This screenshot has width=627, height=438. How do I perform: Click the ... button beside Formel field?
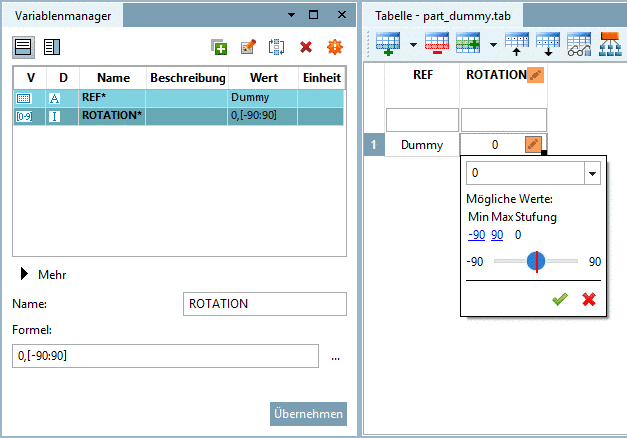335,358
